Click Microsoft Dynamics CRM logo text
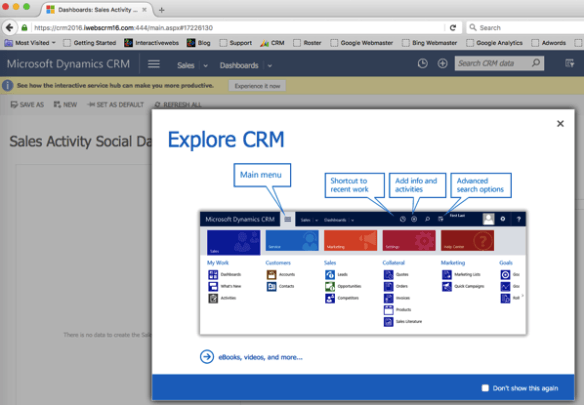Image resolution: width=584 pixels, height=405 pixels. click(x=69, y=64)
